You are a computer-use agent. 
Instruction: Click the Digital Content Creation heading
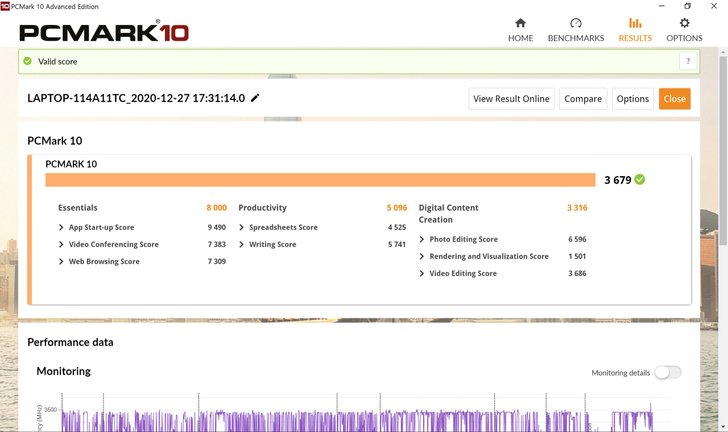448,214
